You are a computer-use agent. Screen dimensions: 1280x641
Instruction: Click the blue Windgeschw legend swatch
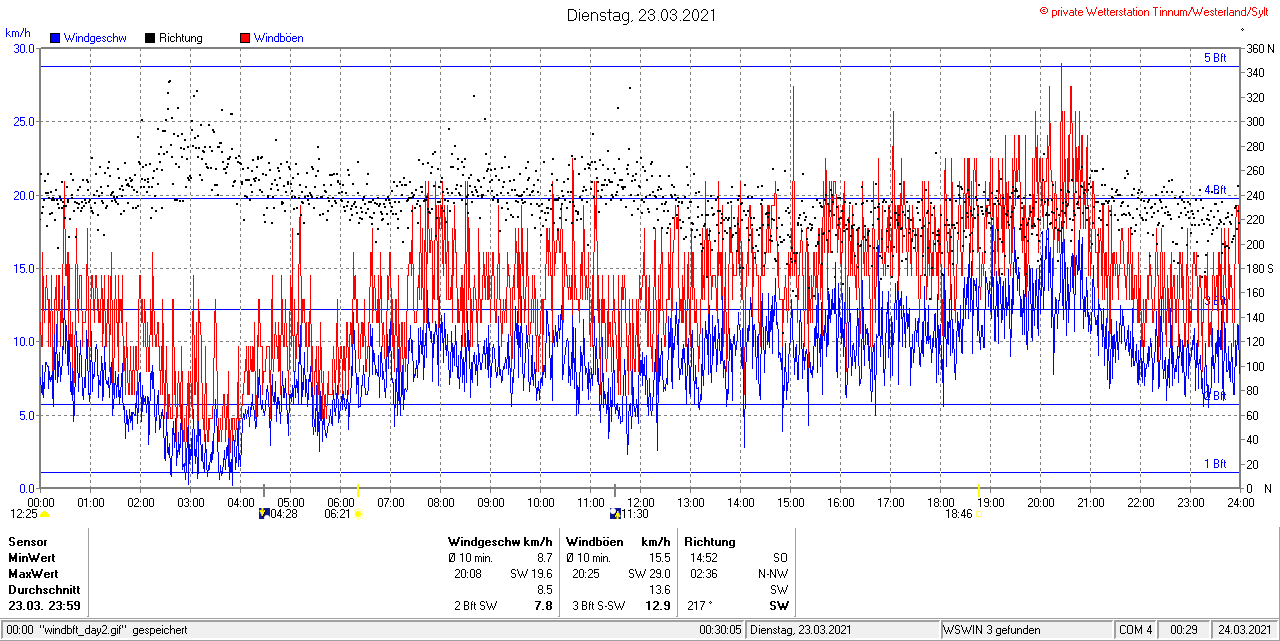(55, 38)
